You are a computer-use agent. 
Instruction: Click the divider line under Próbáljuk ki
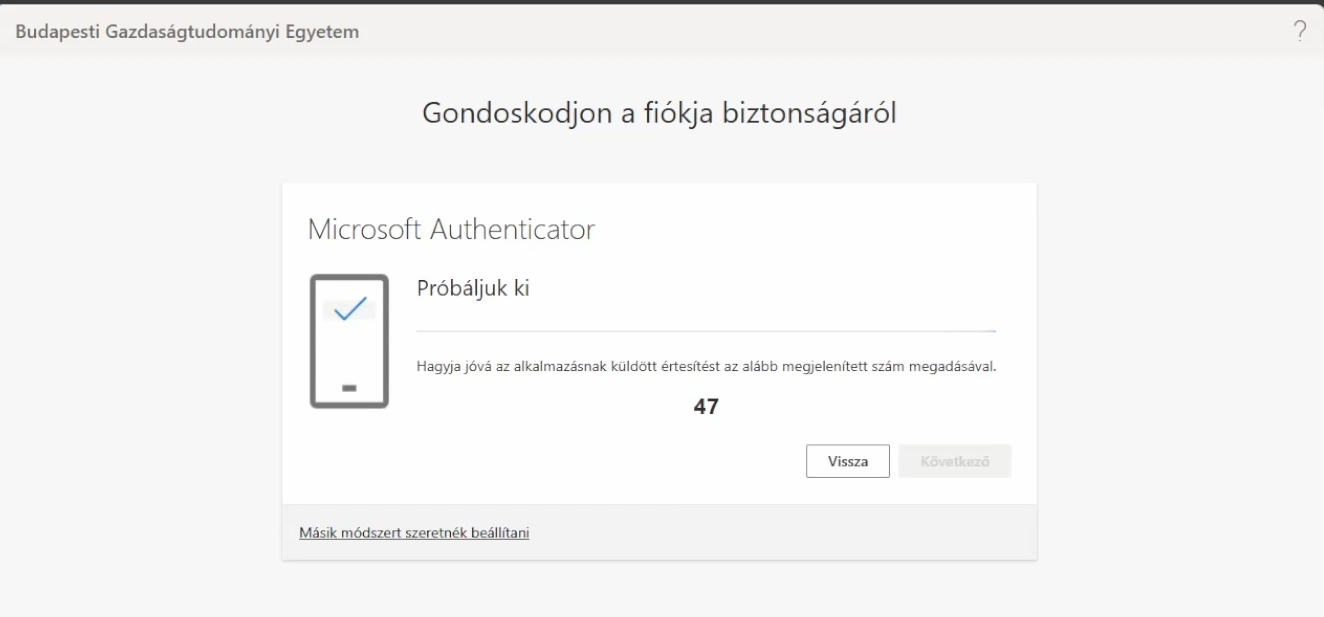706,330
